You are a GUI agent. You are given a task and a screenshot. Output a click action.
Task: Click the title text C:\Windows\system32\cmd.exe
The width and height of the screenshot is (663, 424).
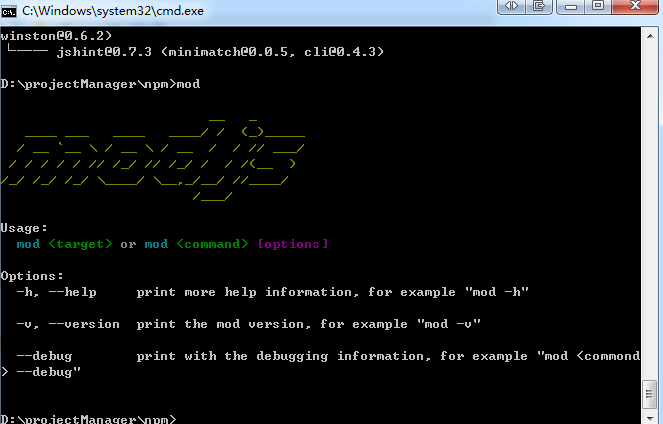[x=113, y=11]
